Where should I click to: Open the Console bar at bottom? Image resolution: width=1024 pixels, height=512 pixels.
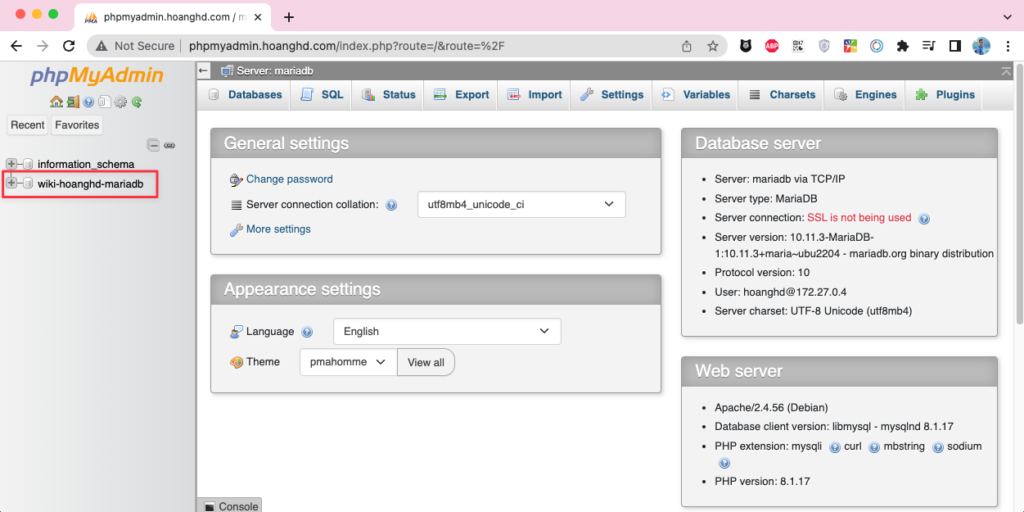[229, 505]
